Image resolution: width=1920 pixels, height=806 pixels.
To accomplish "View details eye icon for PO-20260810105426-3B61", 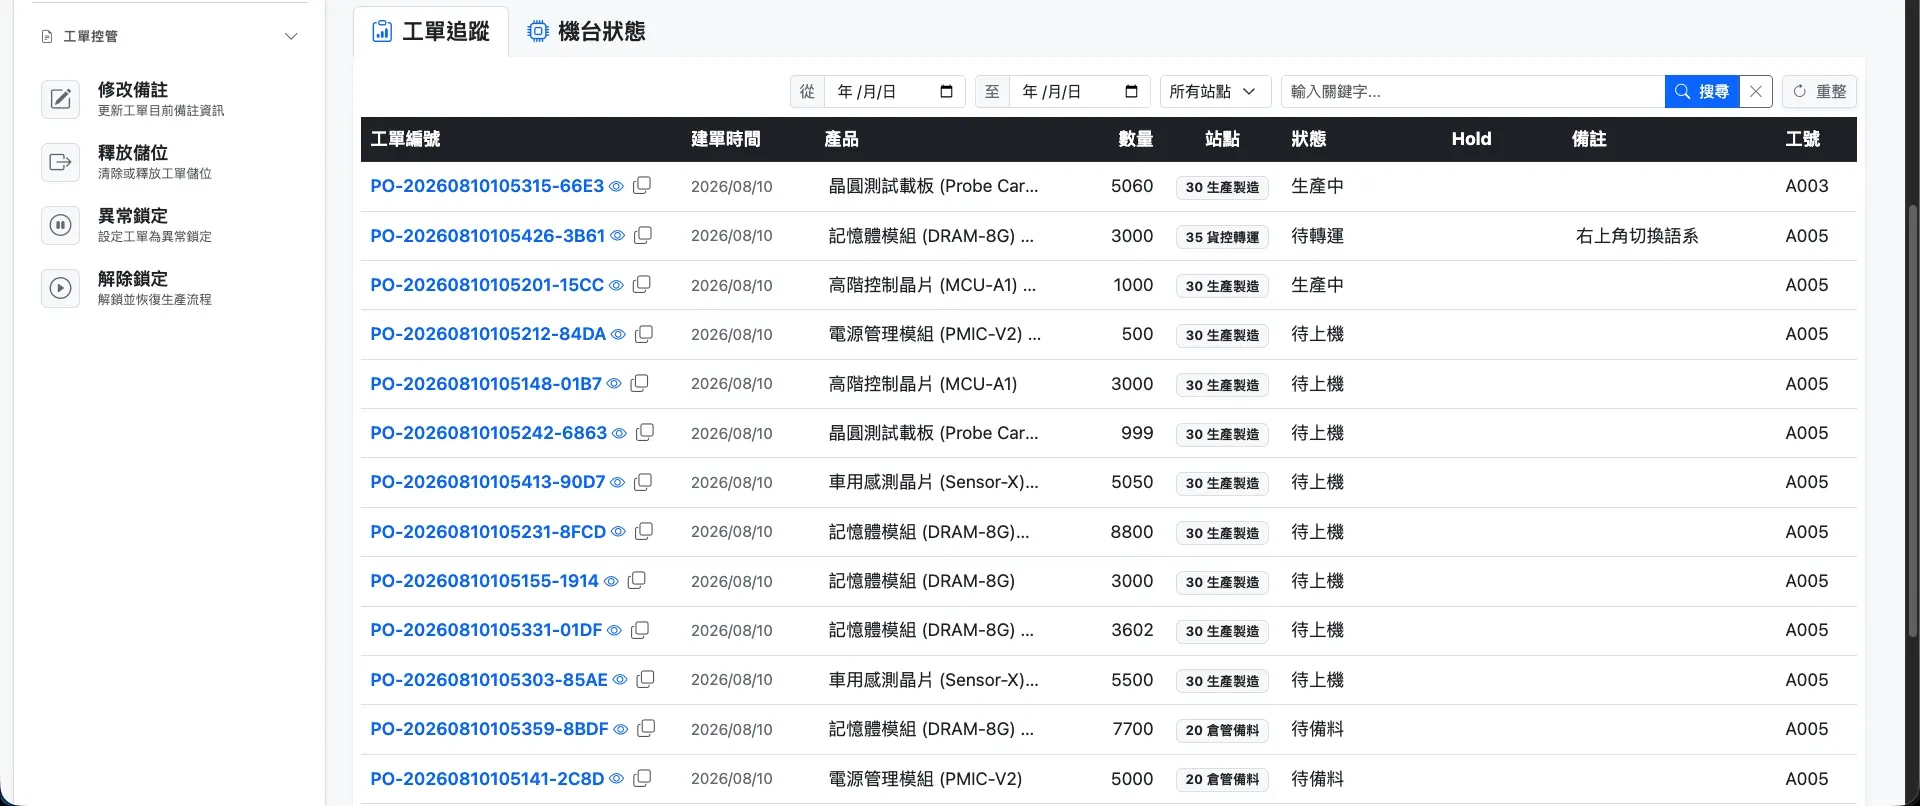I will pos(617,236).
